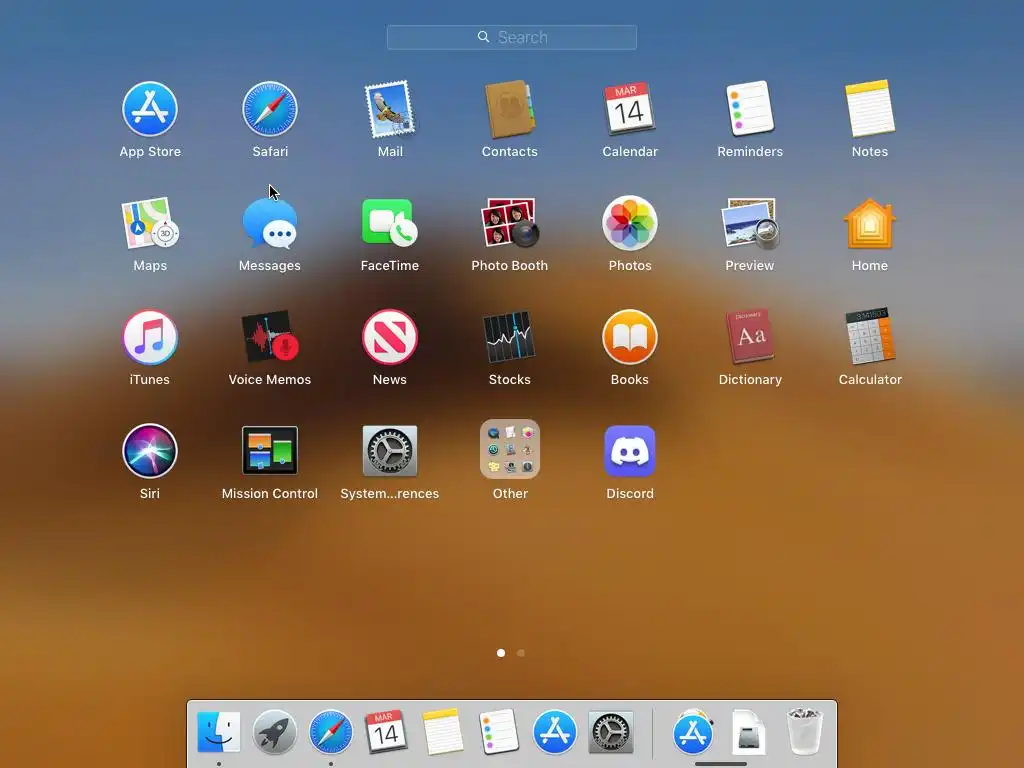This screenshot has width=1024, height=768.
Task: Open the Trash in the Dock
Action: pos(805,732)
